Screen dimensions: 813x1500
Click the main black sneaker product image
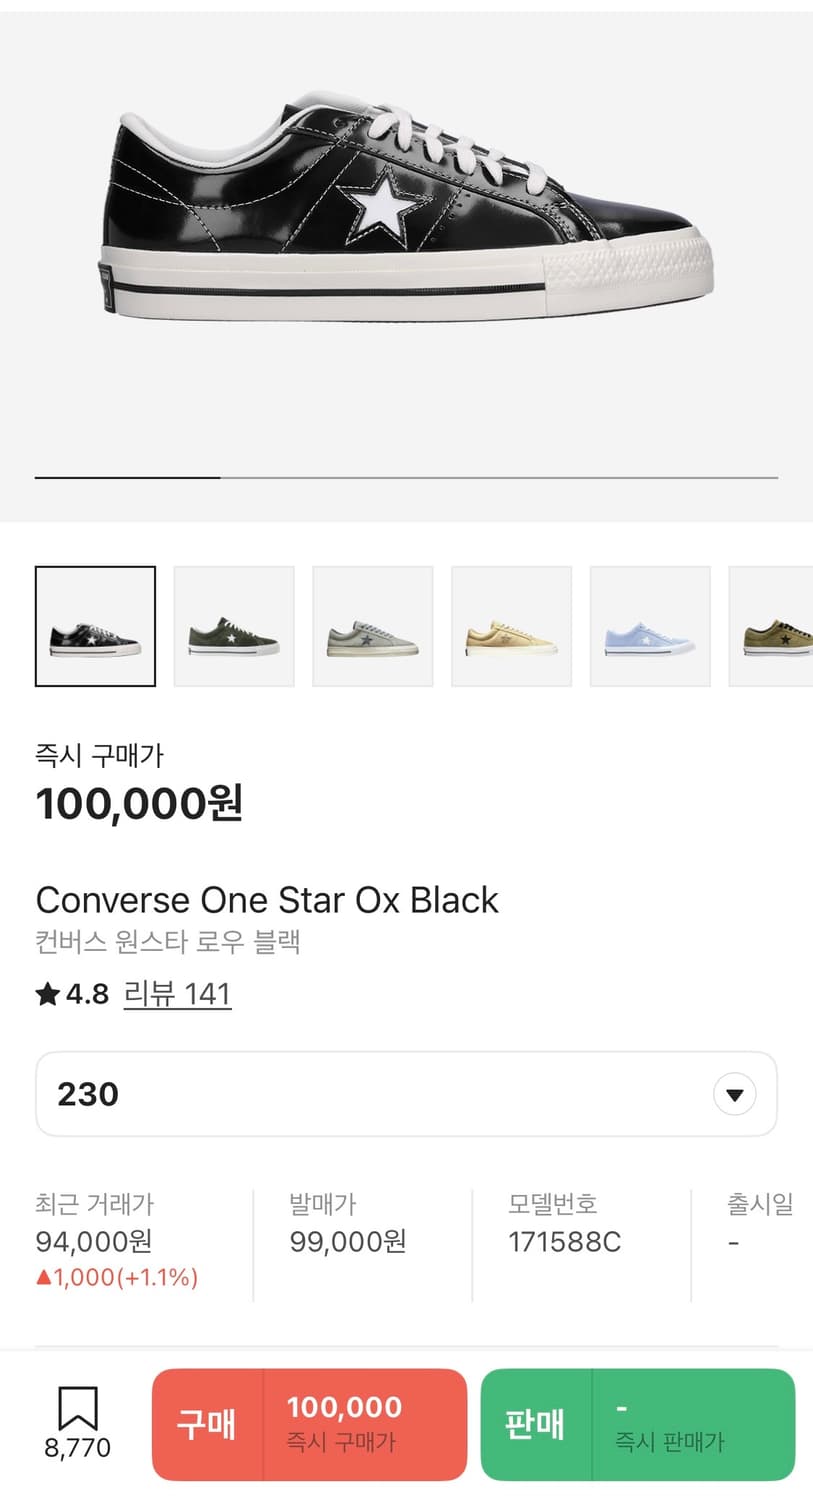407,208
